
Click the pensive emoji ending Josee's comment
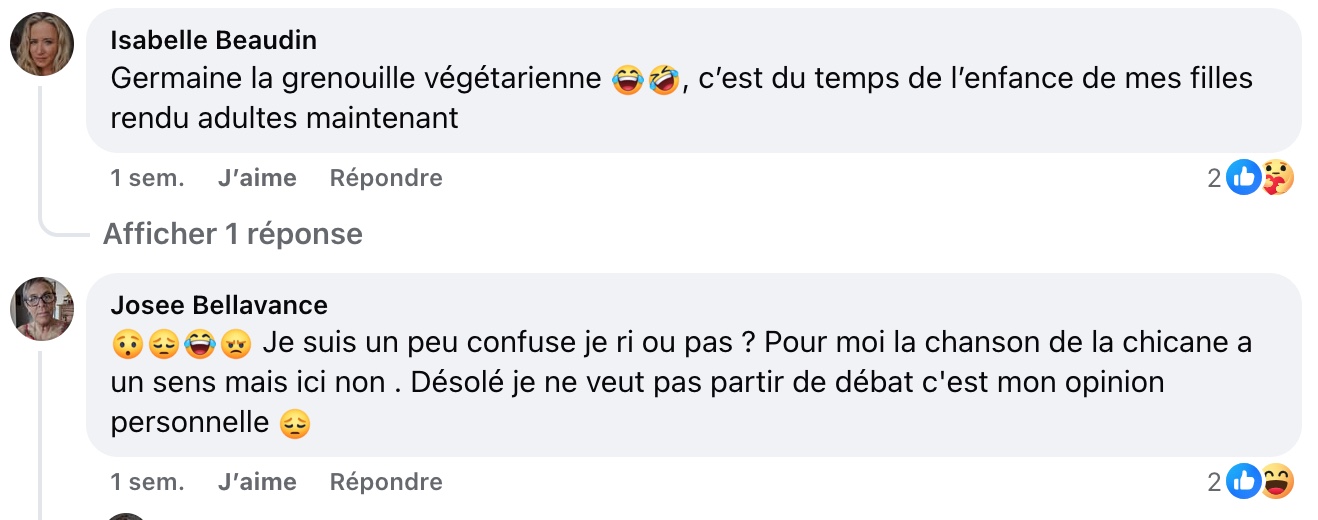(294, 423)
